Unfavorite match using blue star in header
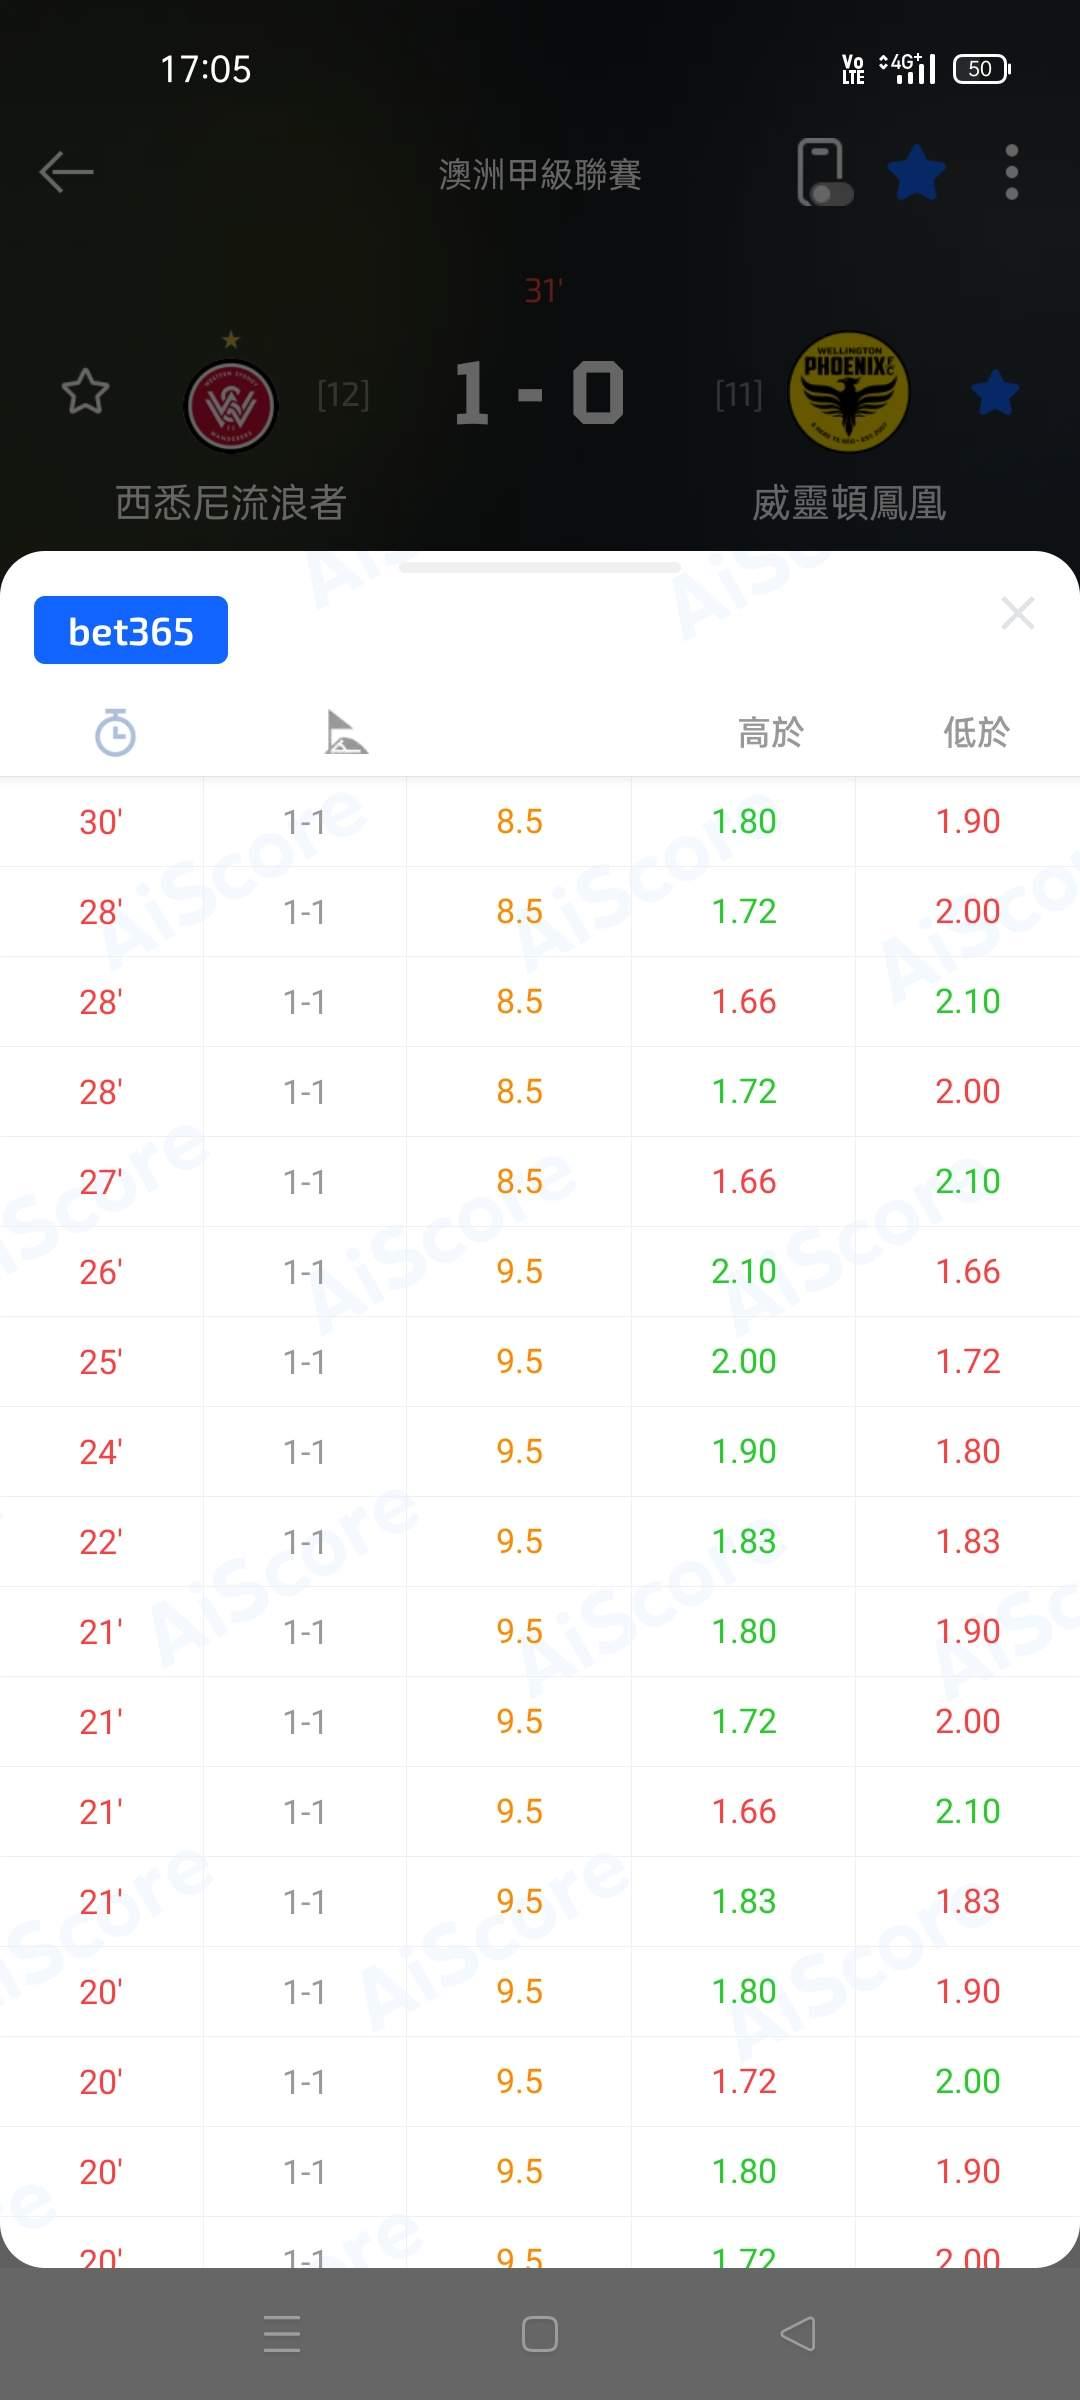Screen dimensions: 1080x2400 (x=916, y=173)
